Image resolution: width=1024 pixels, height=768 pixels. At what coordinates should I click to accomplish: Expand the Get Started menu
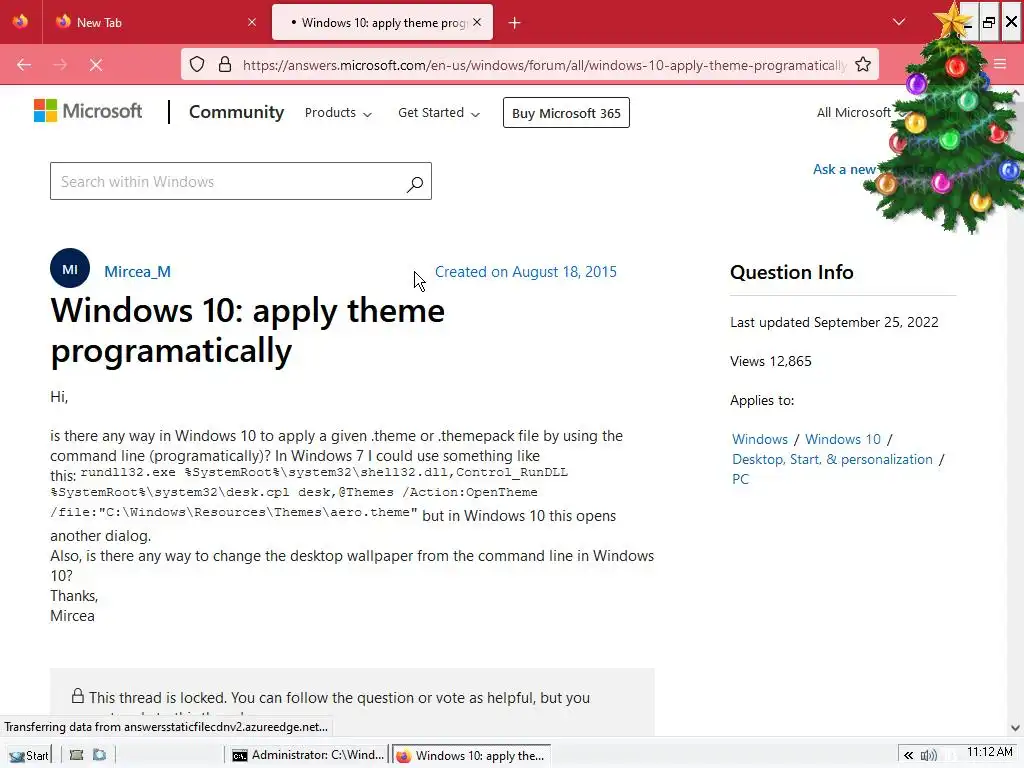[x=439, y=113]
